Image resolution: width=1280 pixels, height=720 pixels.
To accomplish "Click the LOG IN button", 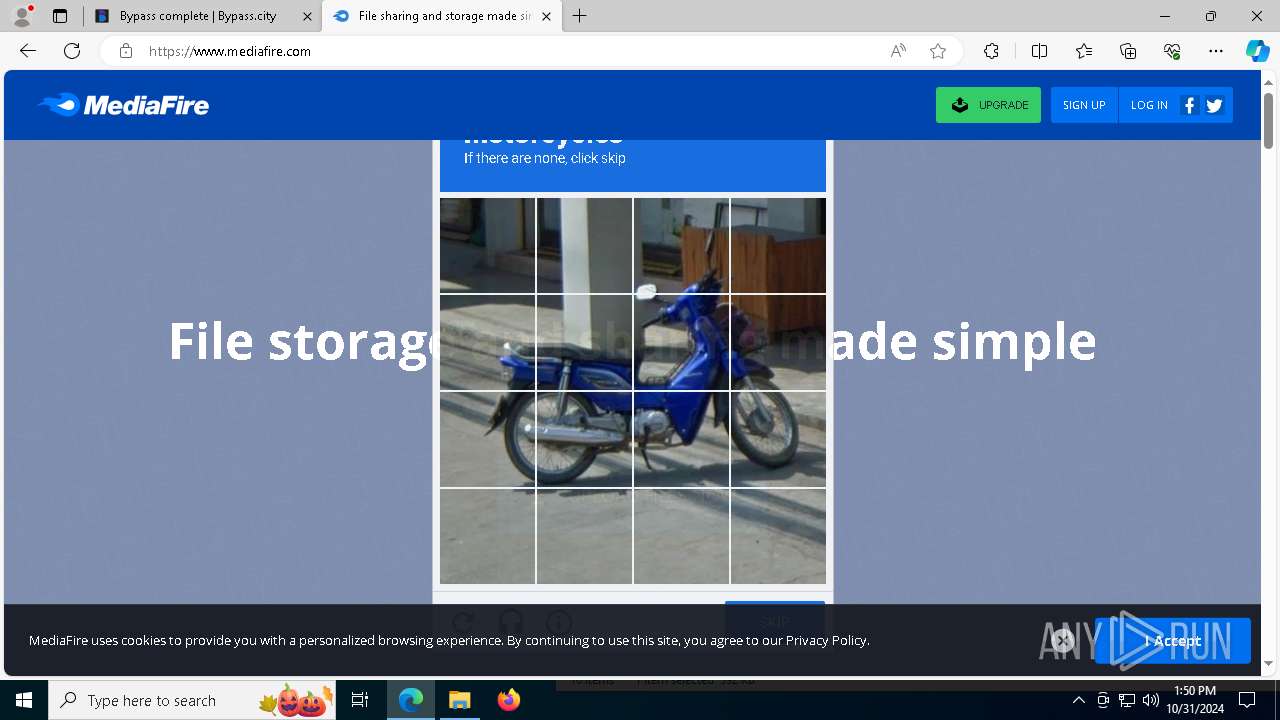I will click(x=1149, y=105).
